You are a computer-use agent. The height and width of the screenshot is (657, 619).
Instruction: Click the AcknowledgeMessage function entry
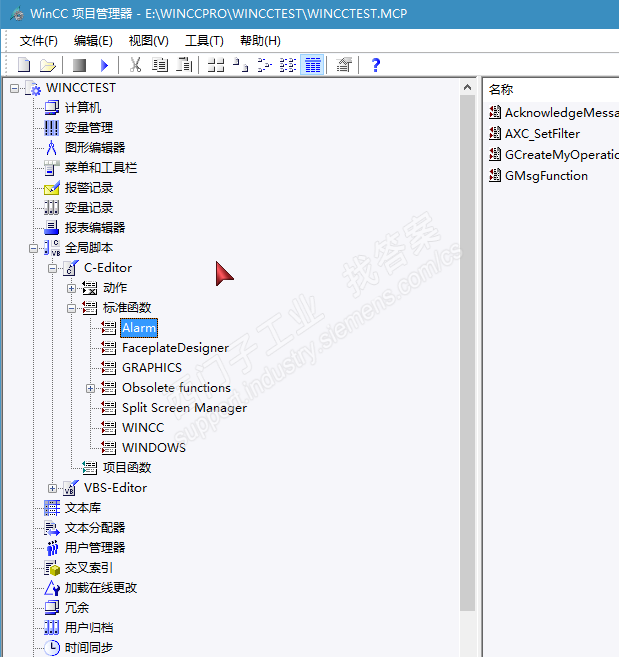[554, 113]
